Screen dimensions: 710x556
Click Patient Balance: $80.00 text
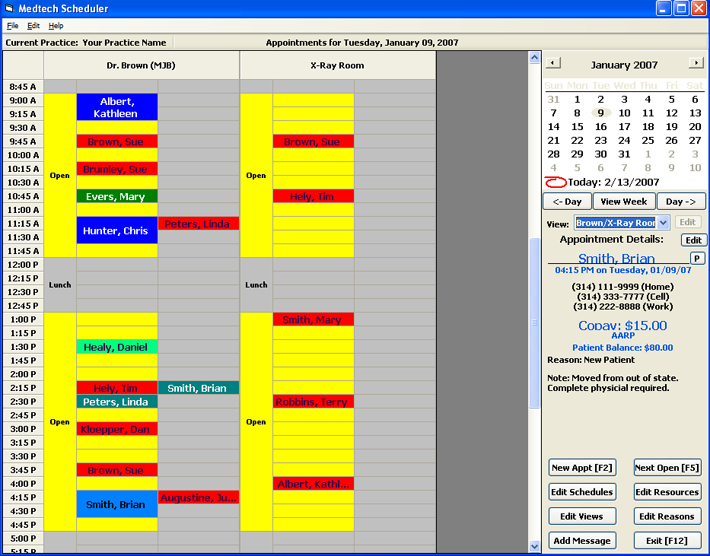[x=623, y=348]
